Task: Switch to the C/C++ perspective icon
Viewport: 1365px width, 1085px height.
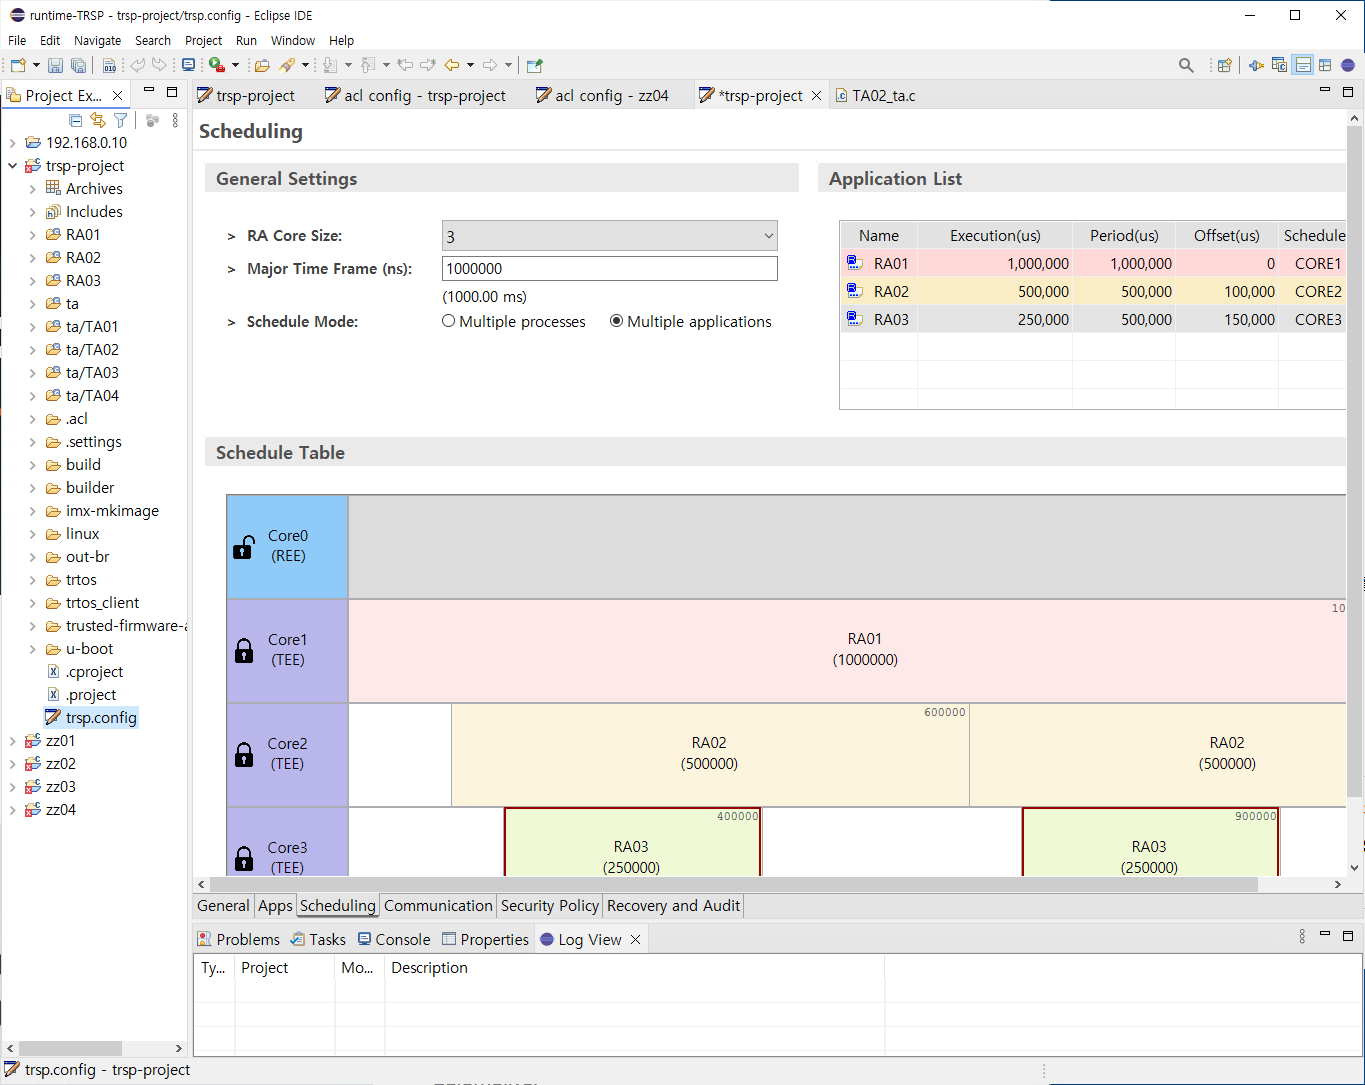Action: pyautogui.click(x=1279, y=66)
